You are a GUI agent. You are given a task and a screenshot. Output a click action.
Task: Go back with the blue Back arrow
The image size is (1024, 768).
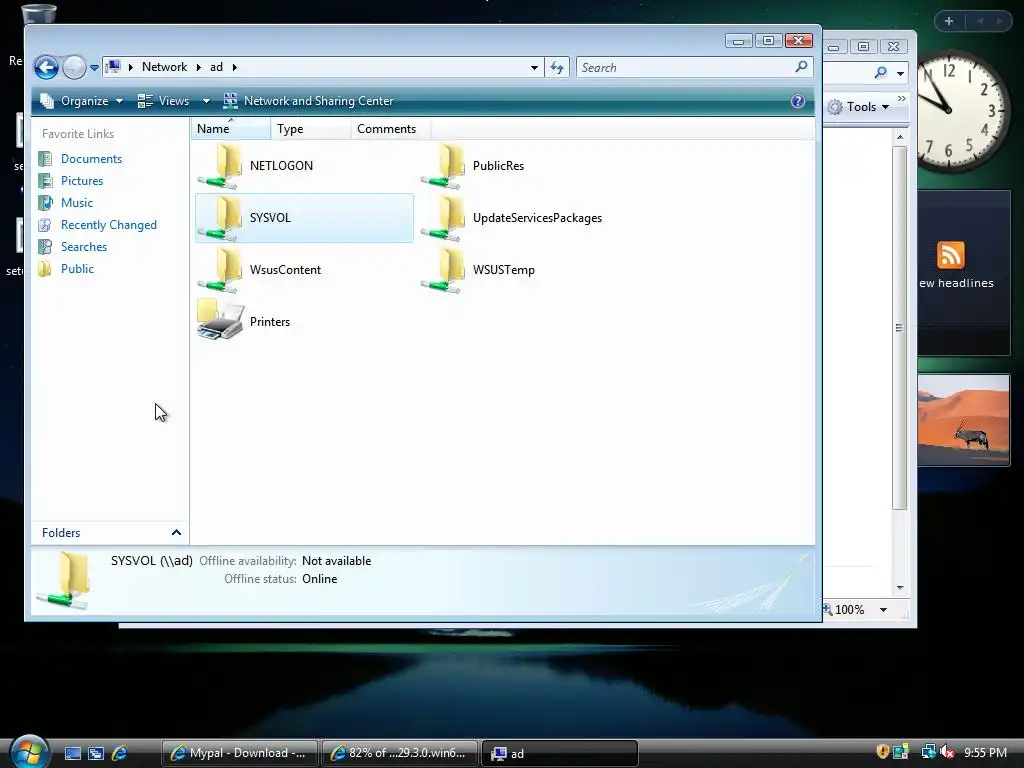pyautogui.click(x=46, y=67)
